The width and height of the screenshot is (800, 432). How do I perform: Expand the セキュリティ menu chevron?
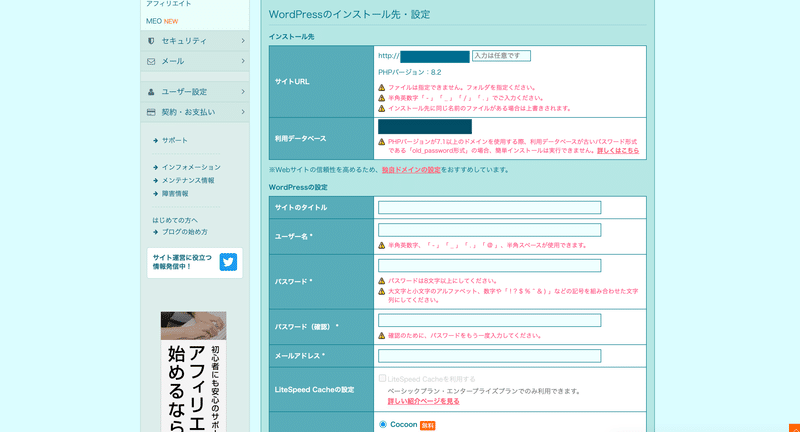click(x=243, y=41)
